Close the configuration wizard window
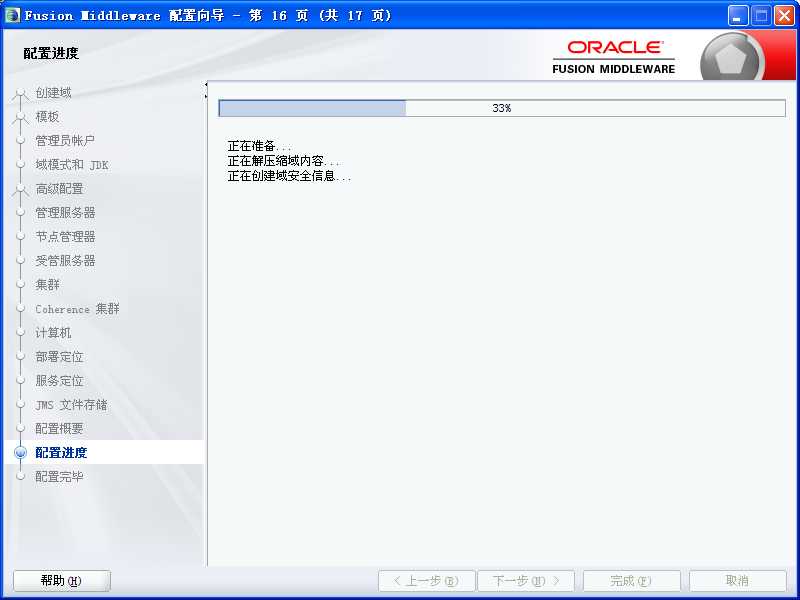 784,16
